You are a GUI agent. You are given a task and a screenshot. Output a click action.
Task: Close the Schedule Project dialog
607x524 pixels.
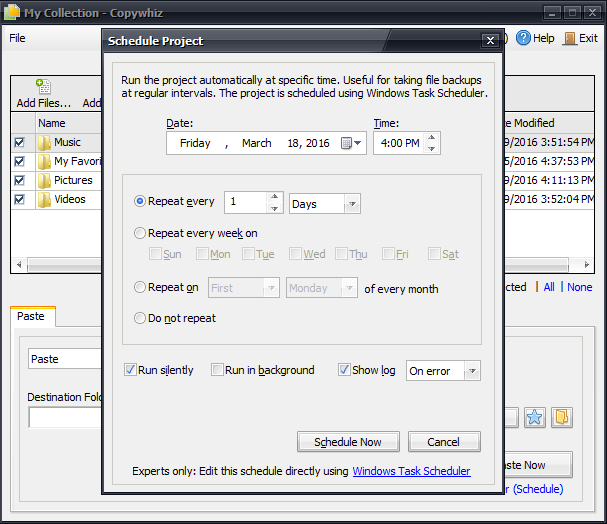coord(490,40)
